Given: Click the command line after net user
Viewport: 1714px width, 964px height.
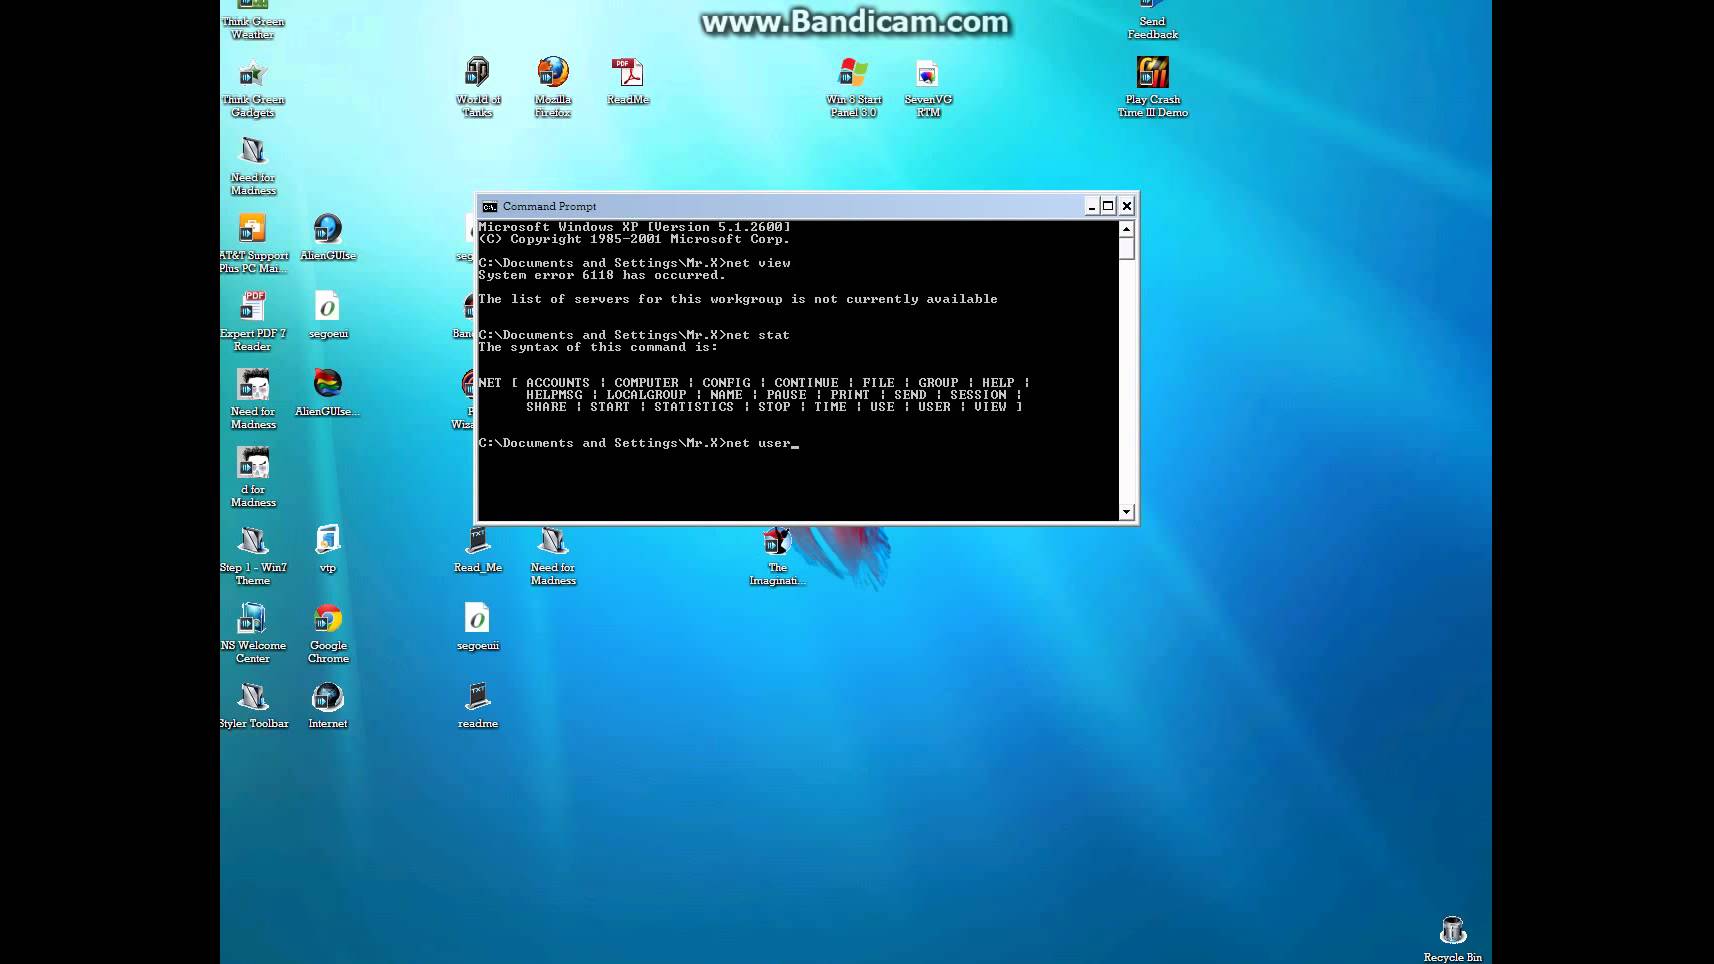Looking at the screenshot, I should click(797, 443).
